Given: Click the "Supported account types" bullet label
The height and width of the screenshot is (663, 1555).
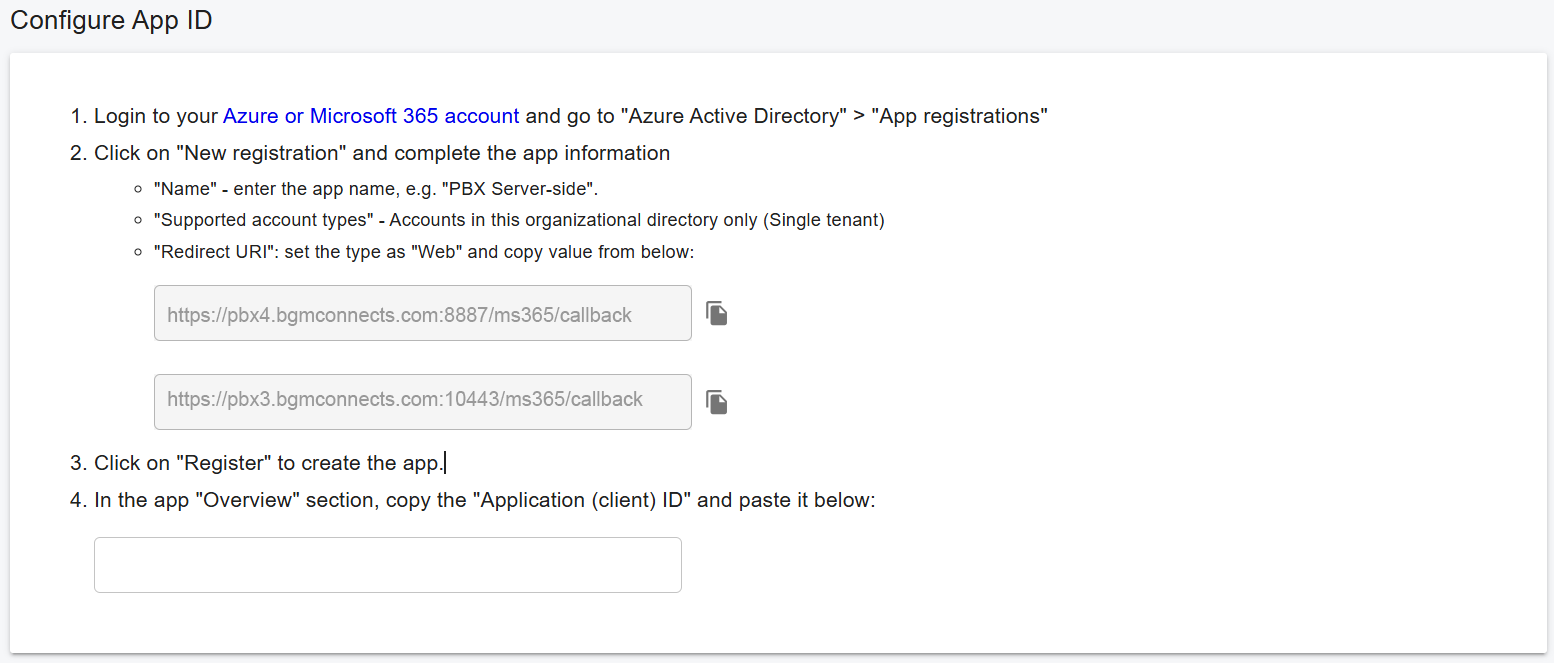Looking at the screenshot, I should [264, 220].
